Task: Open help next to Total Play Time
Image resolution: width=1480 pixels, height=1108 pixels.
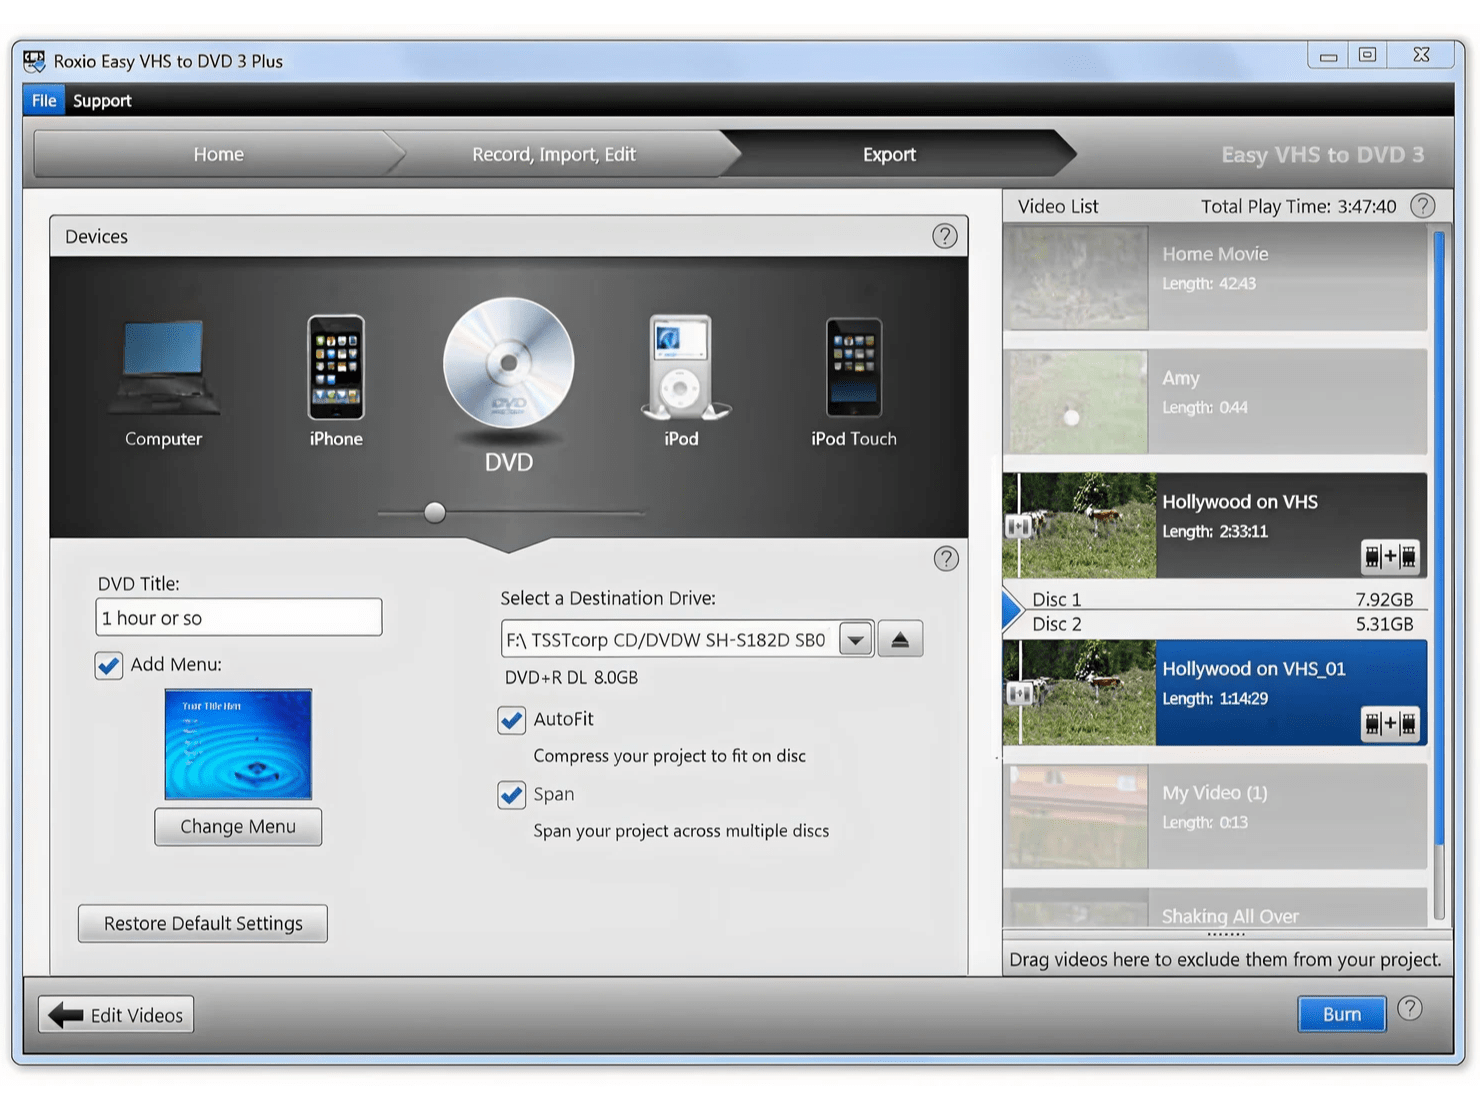Action: pos(1422,206)
